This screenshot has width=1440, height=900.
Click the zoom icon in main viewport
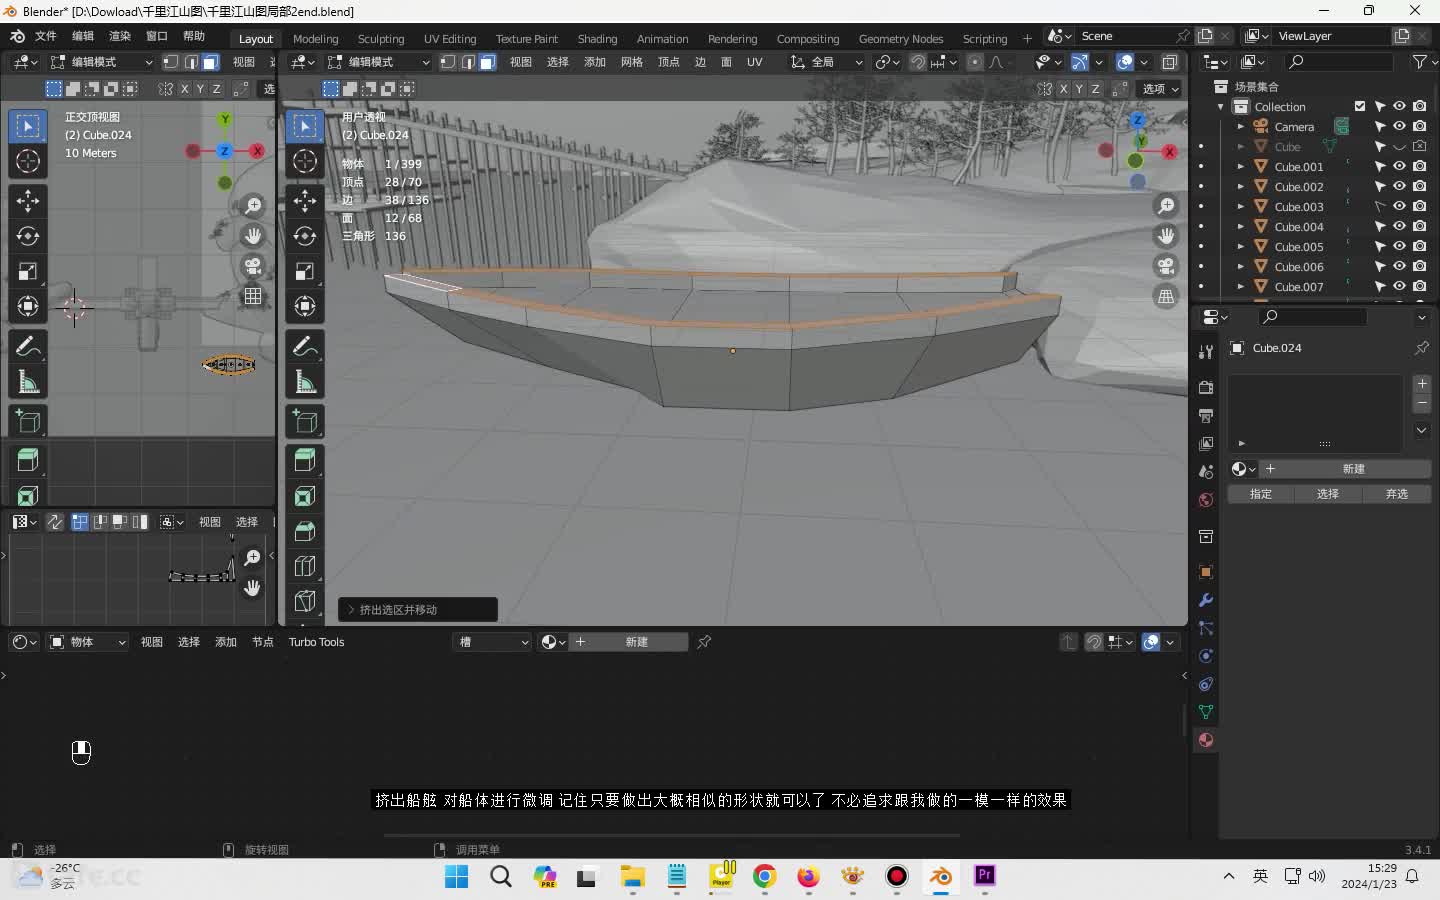(1166, 206)
